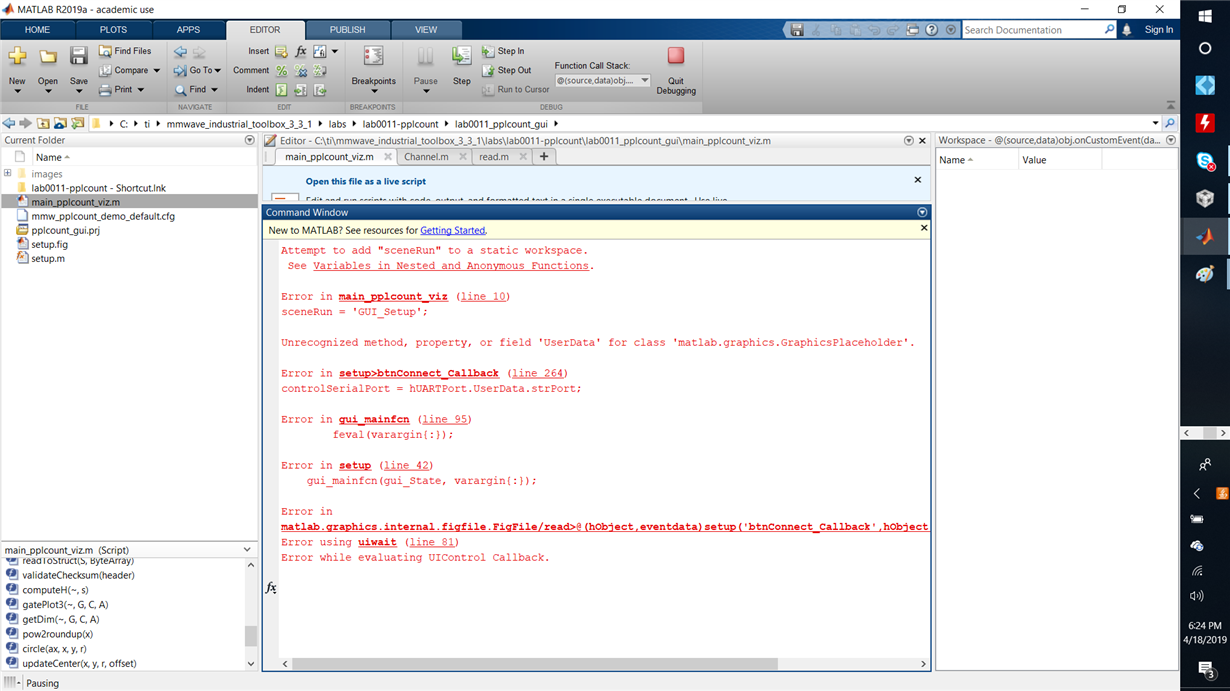Click the Open folder icon
Viewport: 1230px width, 691px height.
coord(47,57)
